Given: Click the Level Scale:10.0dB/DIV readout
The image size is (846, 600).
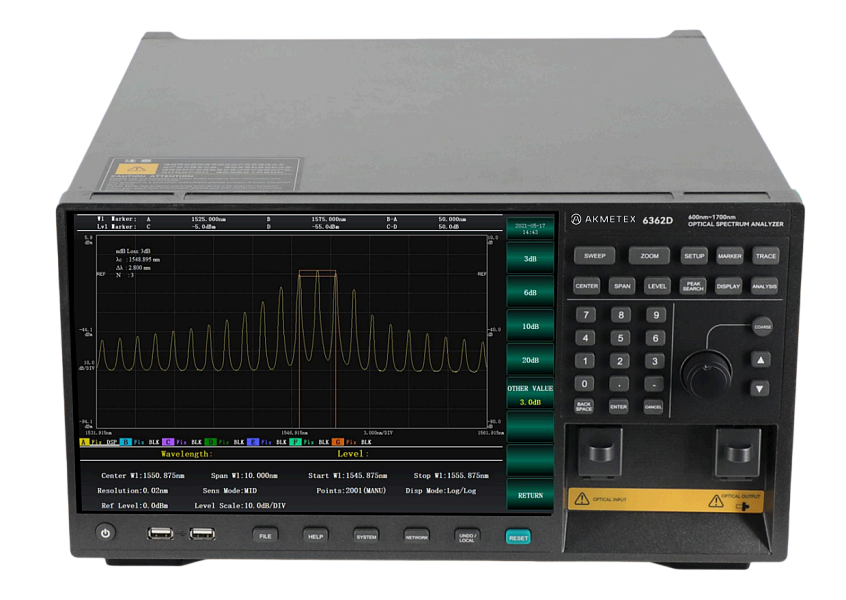Looking at the screenshot, I should coord(240,506).
